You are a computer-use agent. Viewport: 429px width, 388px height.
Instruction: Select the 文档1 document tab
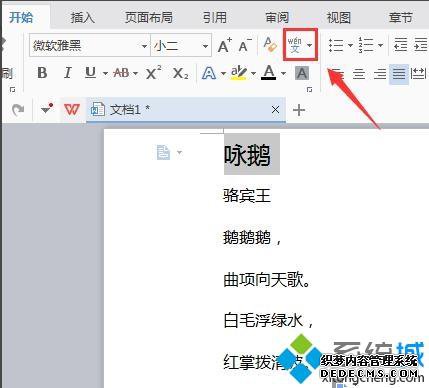click(x=186, y=110)
